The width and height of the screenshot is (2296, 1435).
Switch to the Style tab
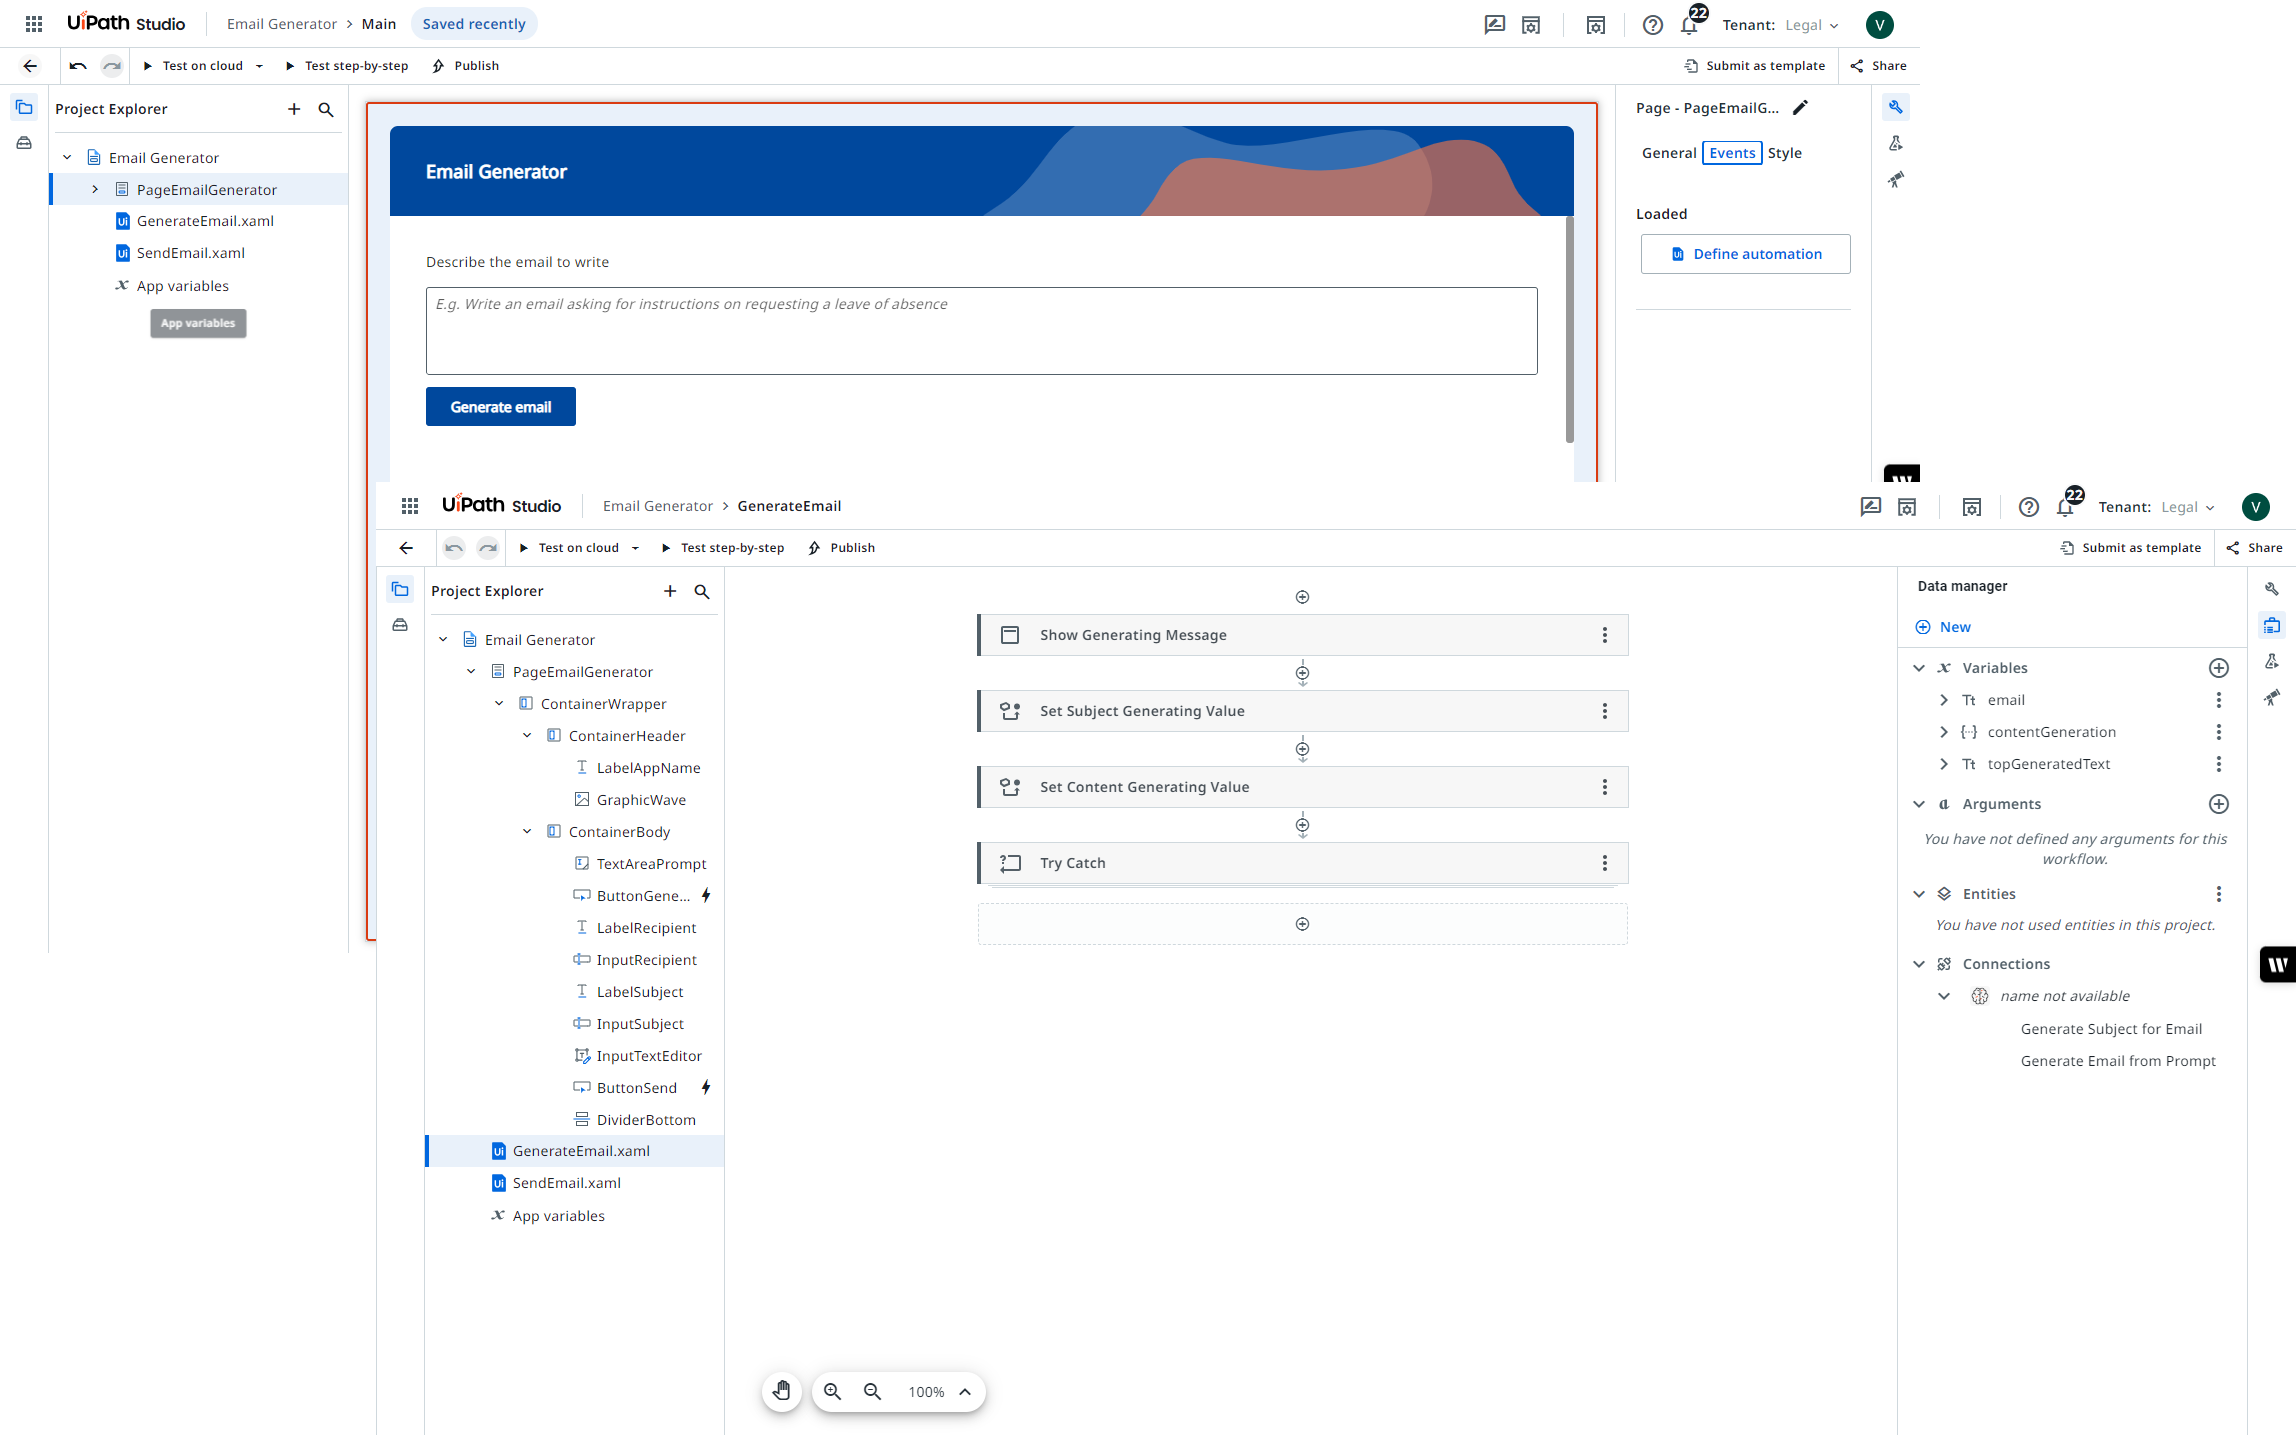click(1784, 153)
